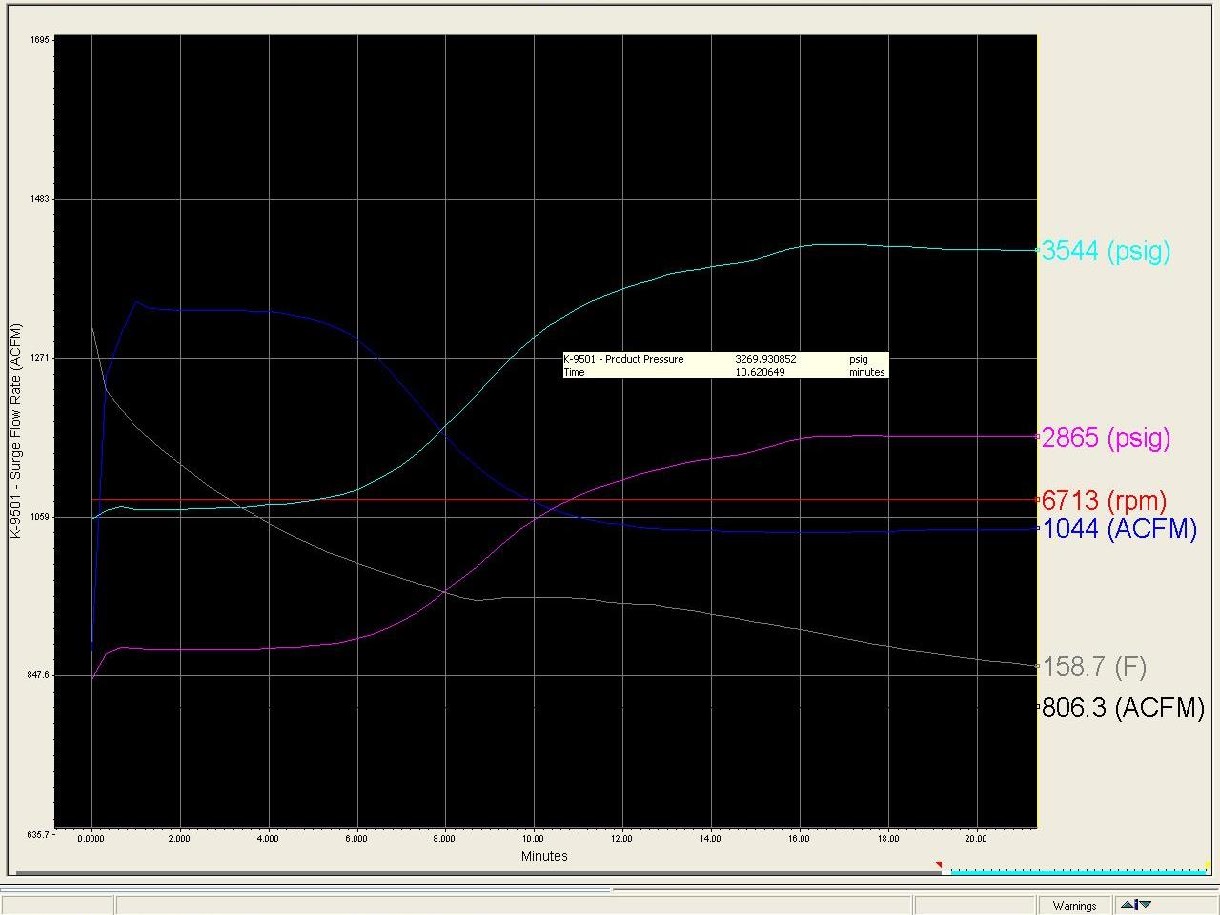Image resolution: width=1220 pixels, height=915 pixels.
Task: Click the Minutes x-axis title
Action: pyautogui.click(x=544, y=856)
